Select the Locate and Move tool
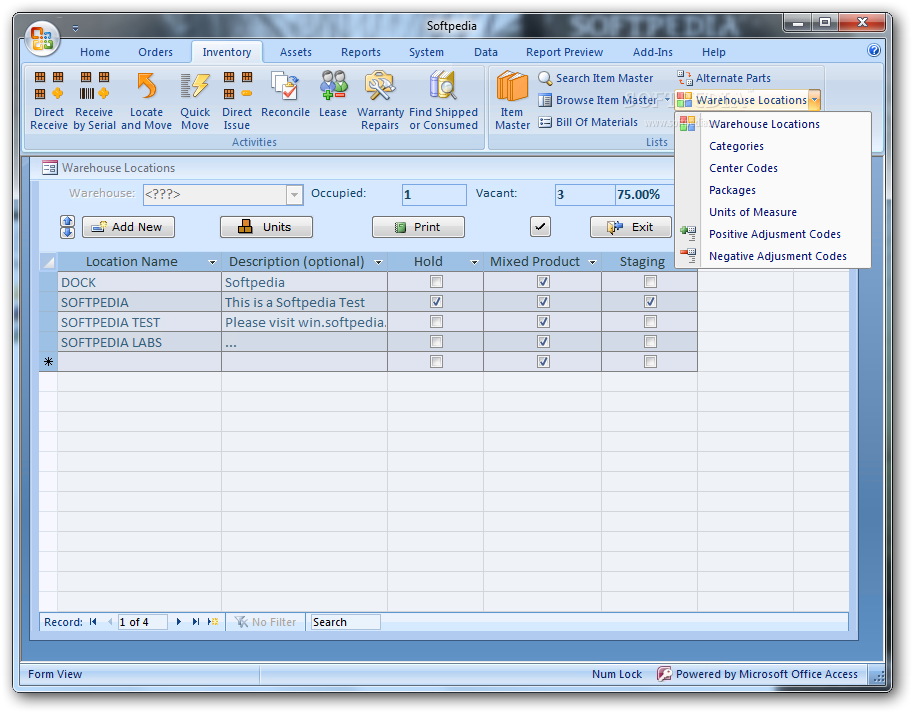 [x=146, y=100]
